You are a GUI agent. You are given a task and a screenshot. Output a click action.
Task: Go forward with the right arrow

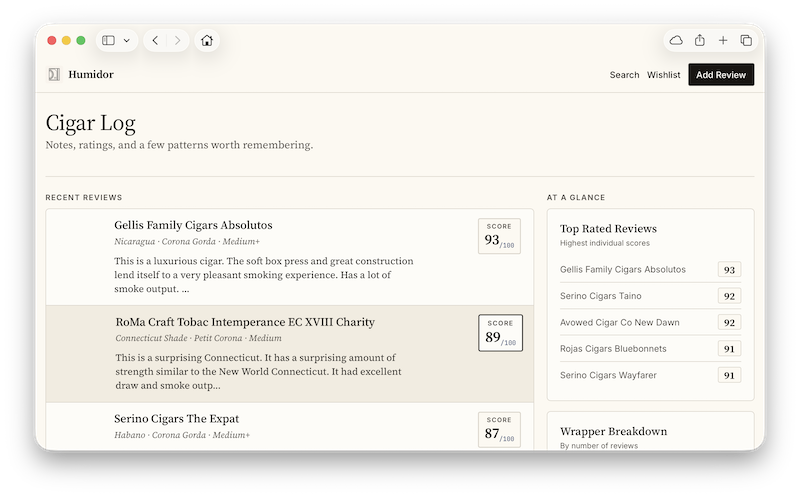tap(177, 40)
